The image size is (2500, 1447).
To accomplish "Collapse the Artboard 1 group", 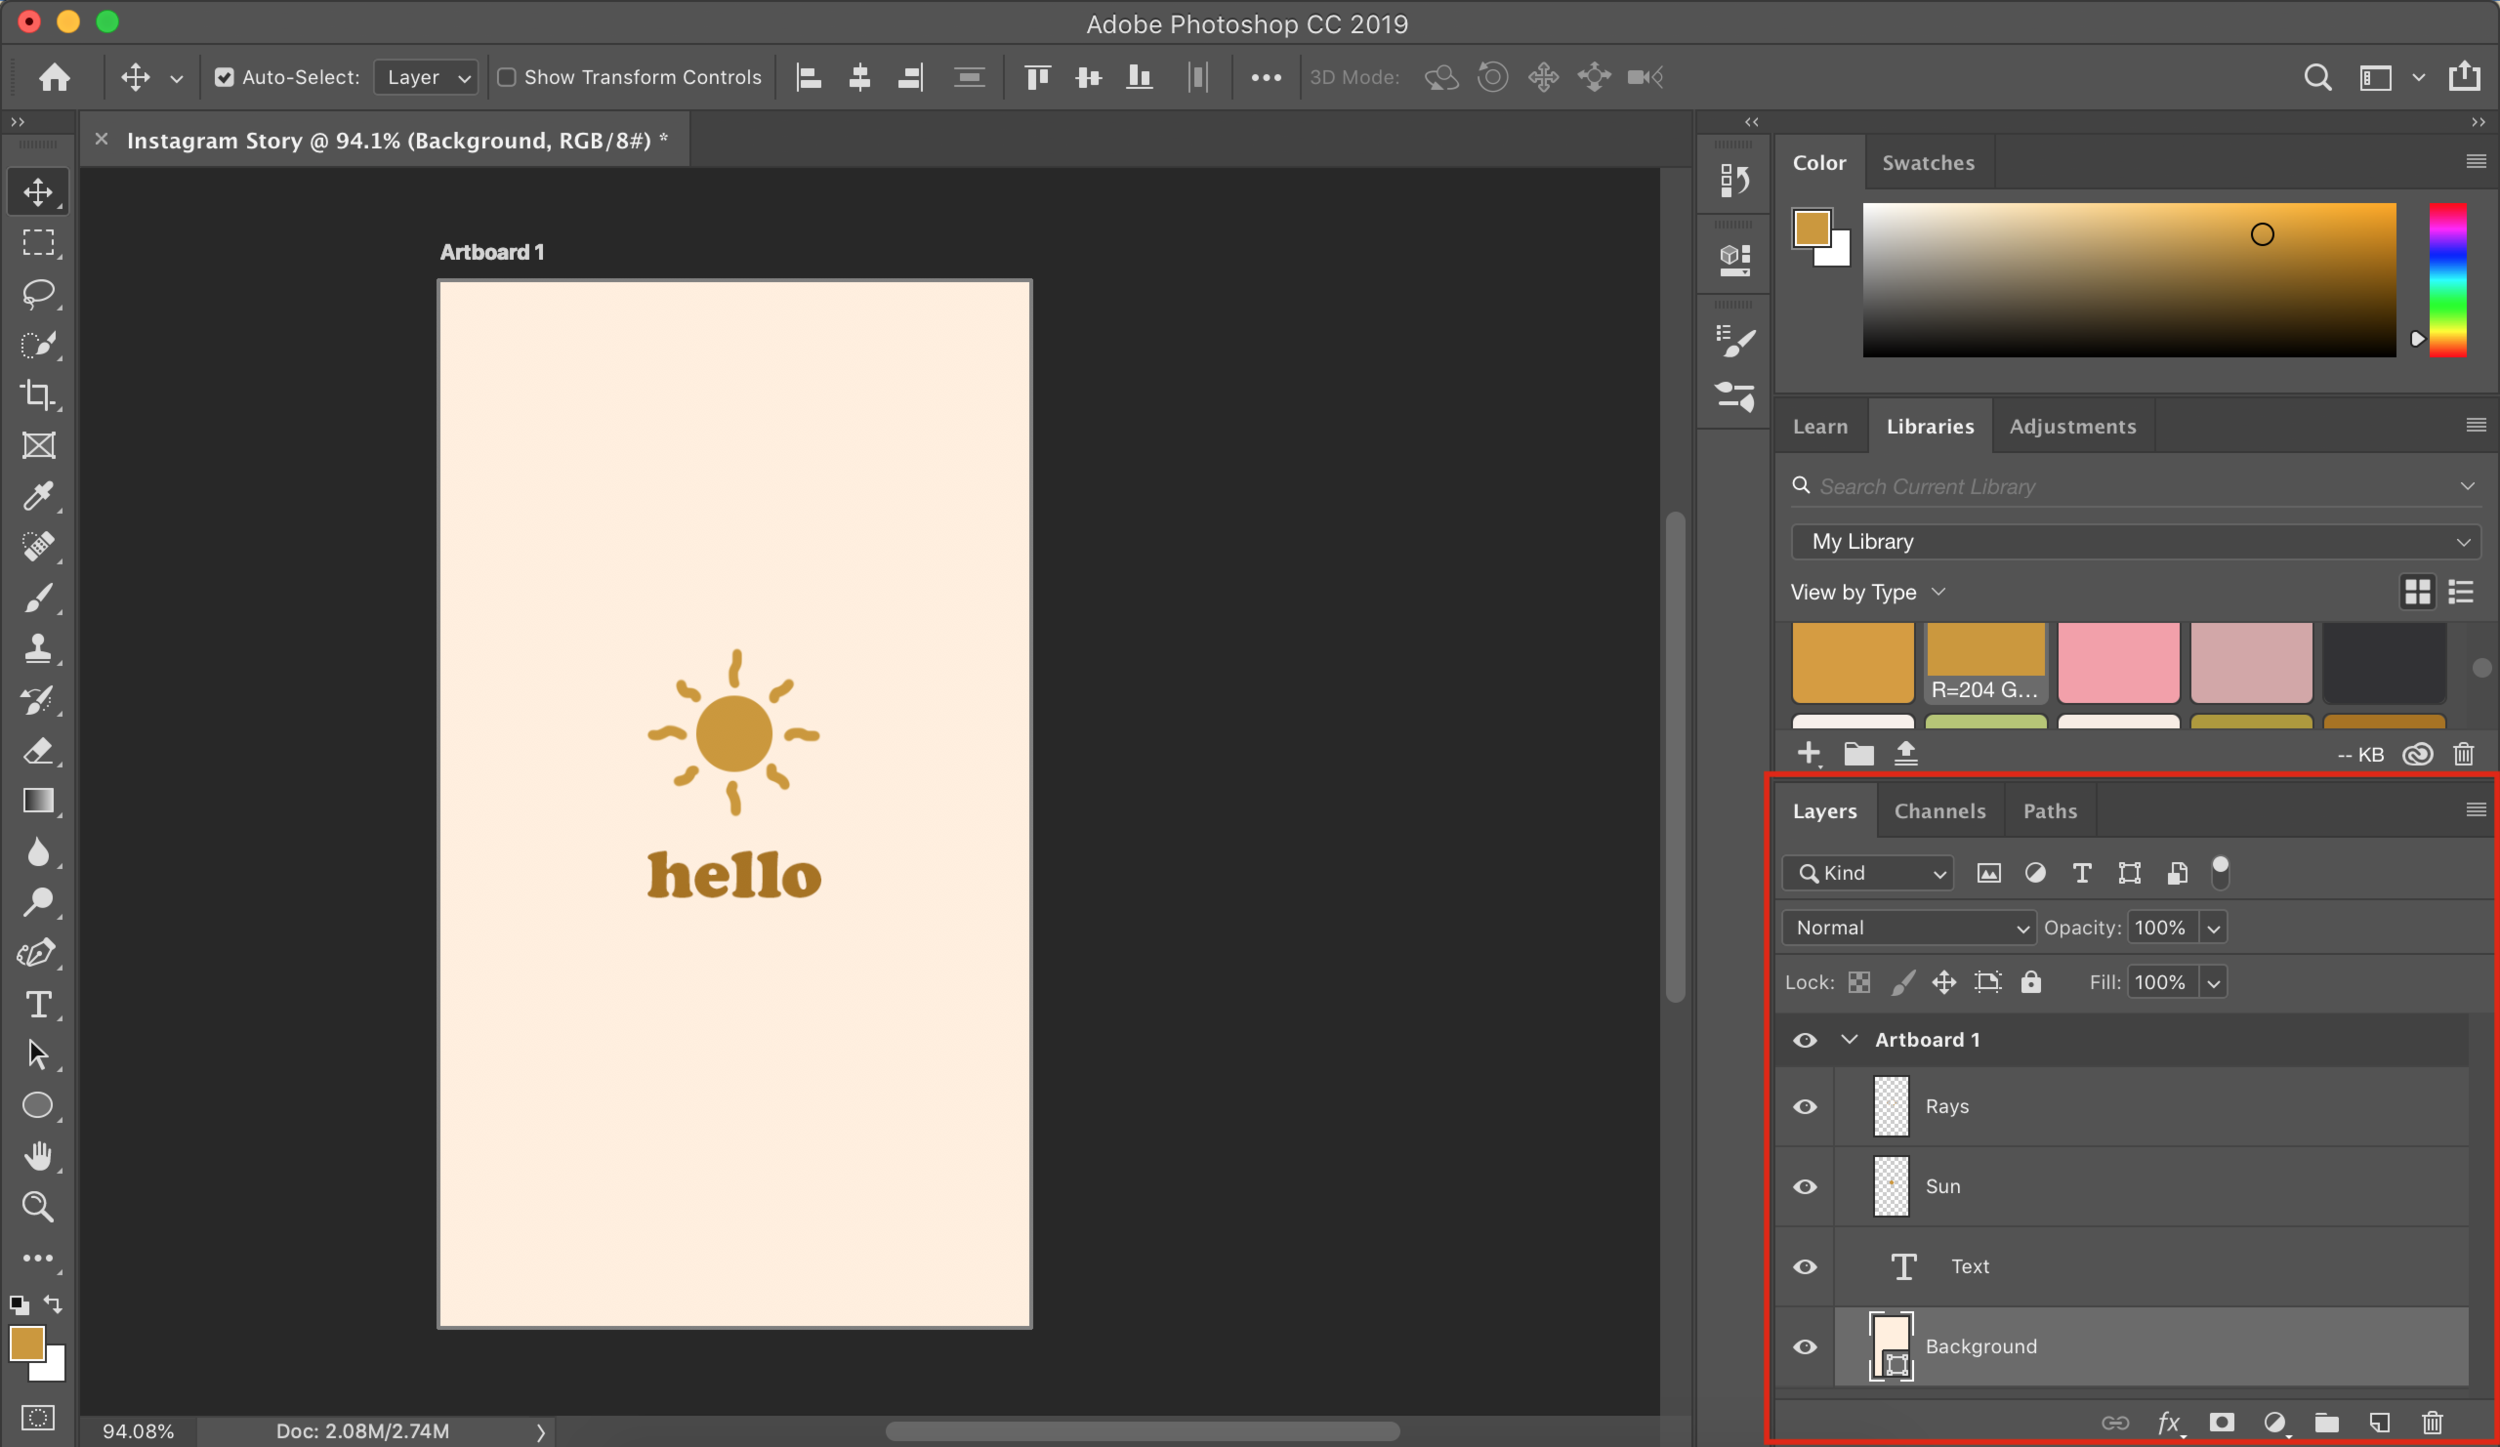I will [1849, 1039].
